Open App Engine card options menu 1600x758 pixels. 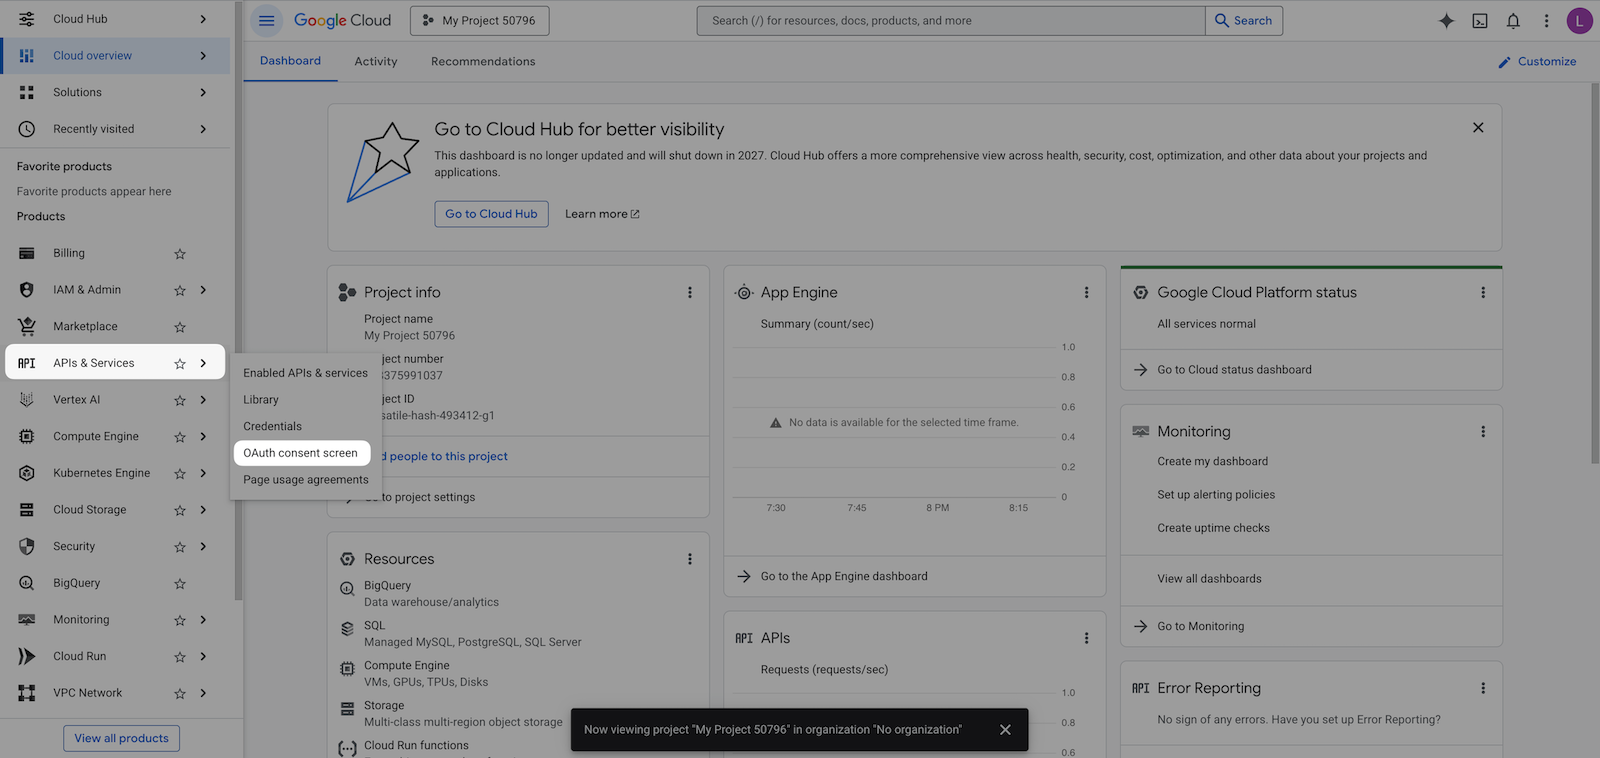(1086, 292)
